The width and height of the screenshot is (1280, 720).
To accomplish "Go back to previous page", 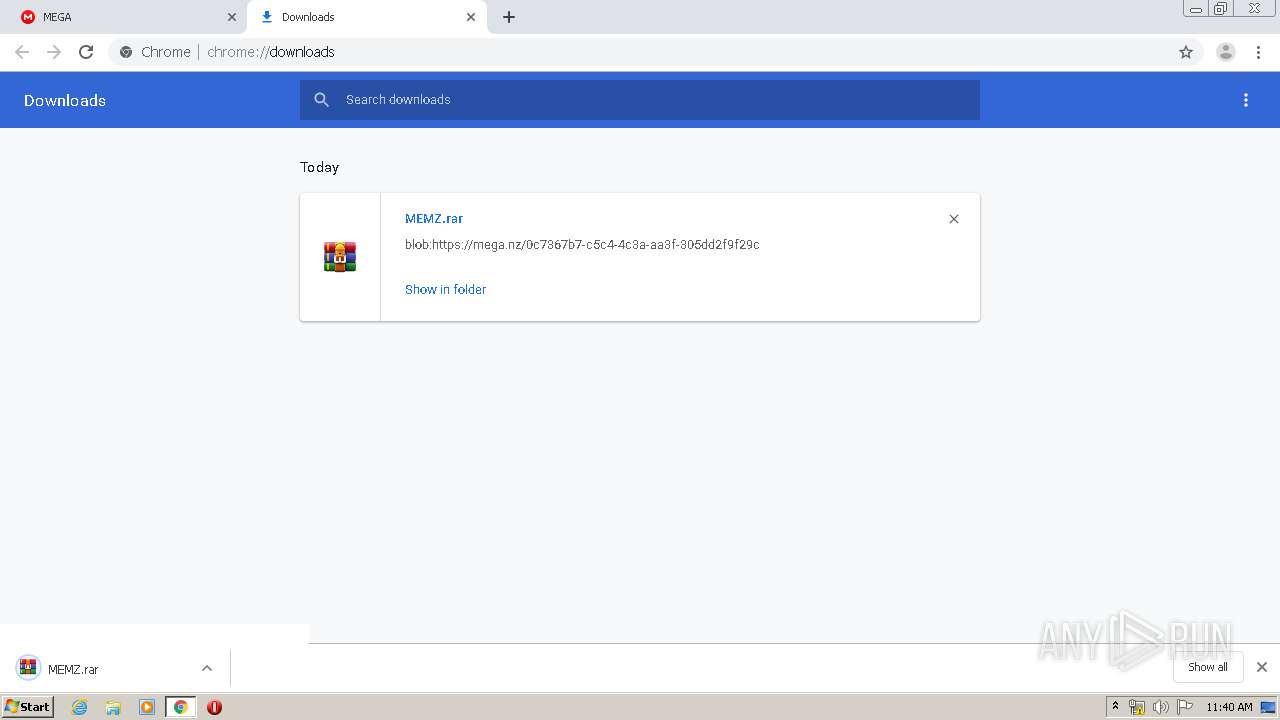I will point(22,52).
